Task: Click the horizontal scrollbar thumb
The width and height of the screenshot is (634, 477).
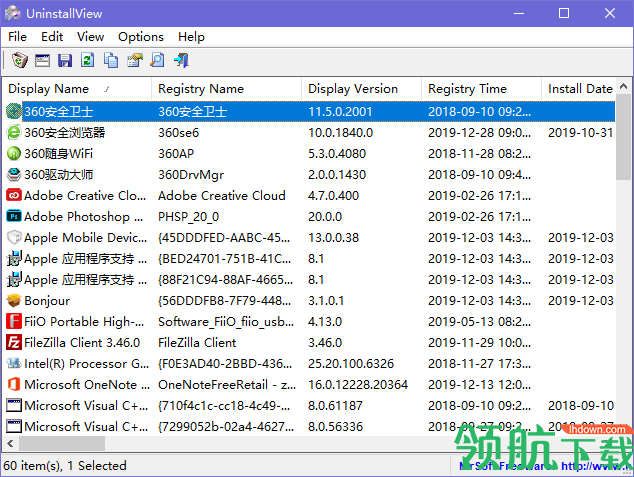Action: 62,443
